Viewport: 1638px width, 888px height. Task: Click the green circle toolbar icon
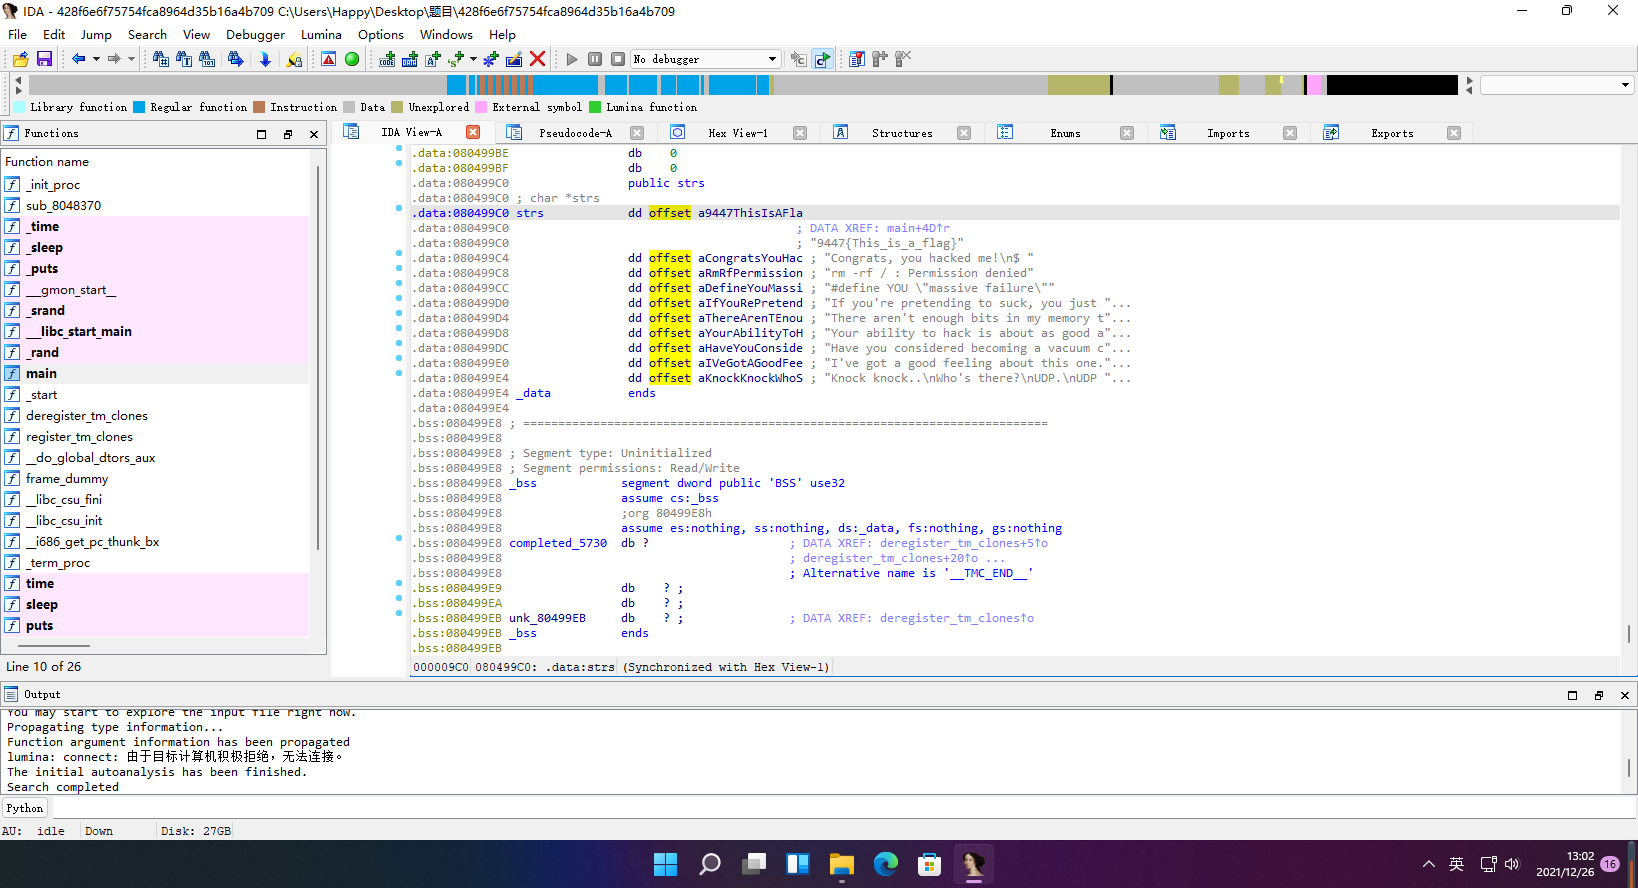click(x=352, y=59)
